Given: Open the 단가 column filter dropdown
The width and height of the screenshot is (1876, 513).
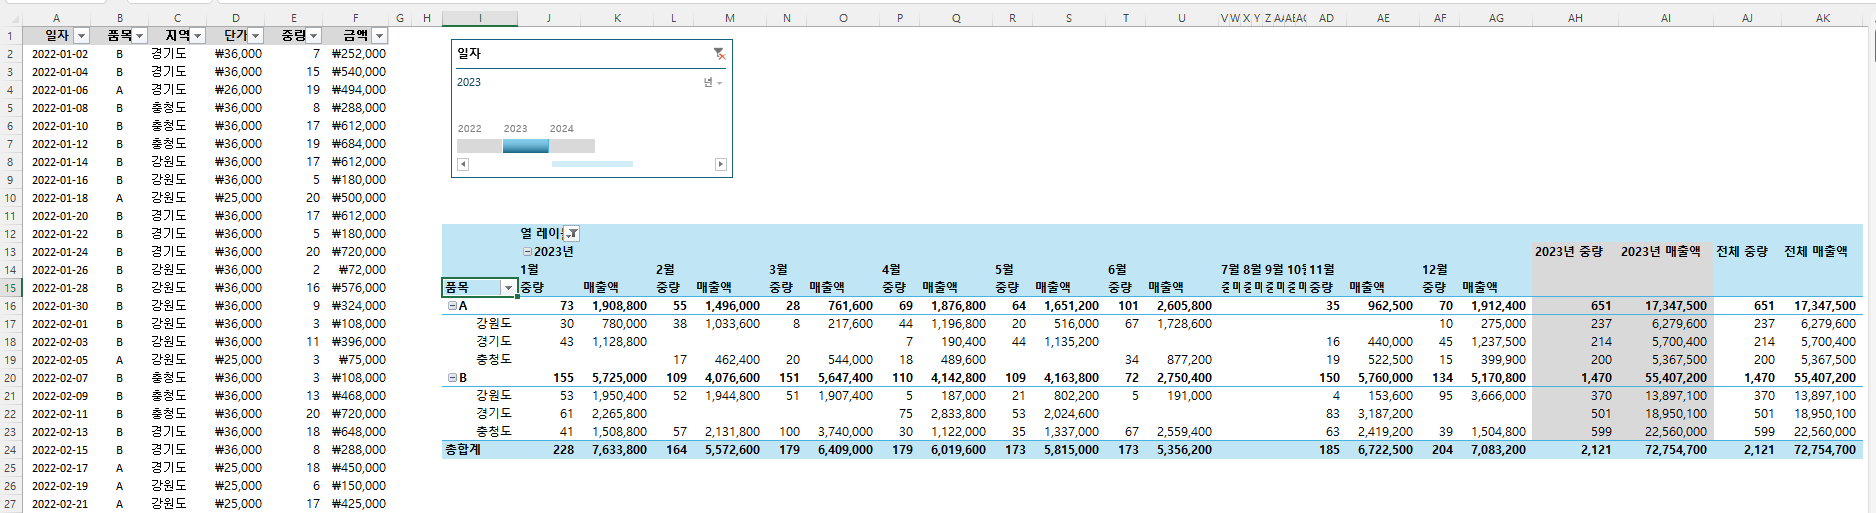Looking at the screenshot, I should click(256, 36).
